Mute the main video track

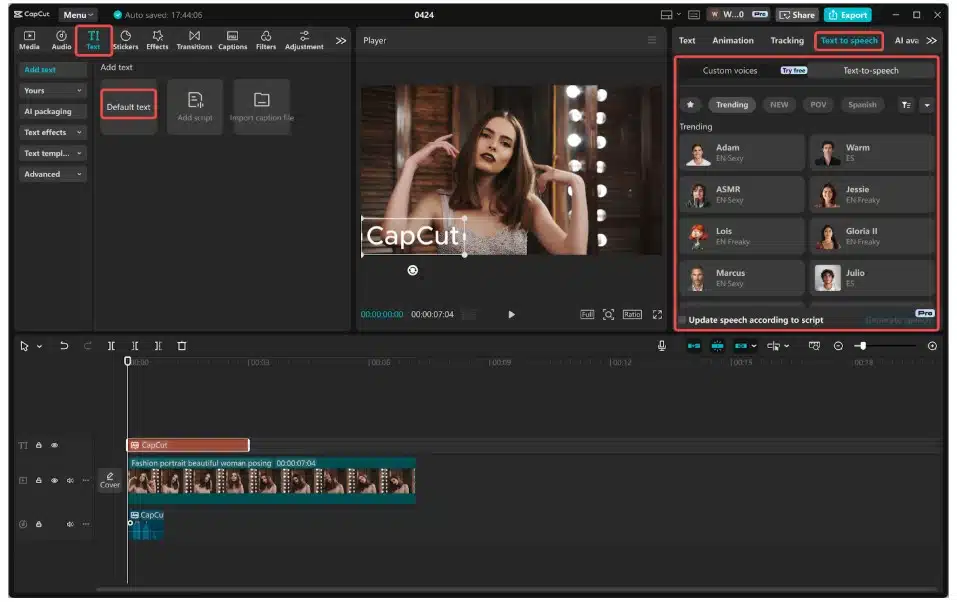(x=70, y=480)
